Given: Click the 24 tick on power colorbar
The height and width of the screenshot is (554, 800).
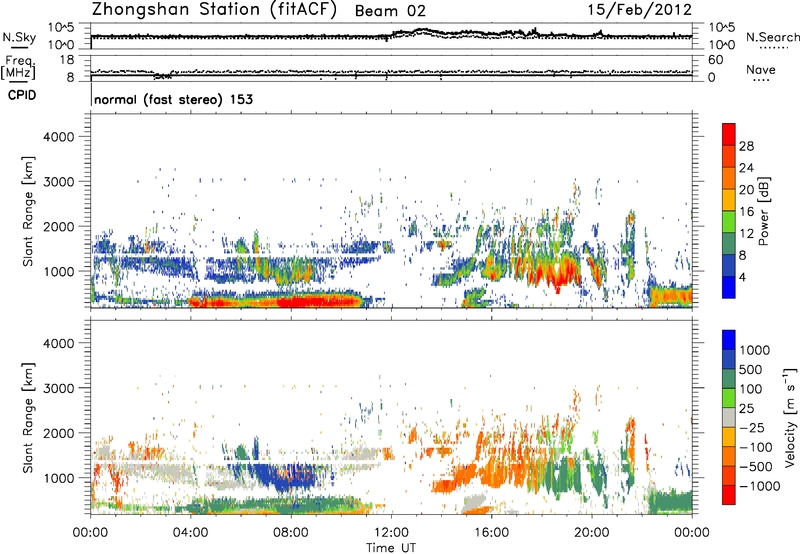Looking at the screenshot, I should tap(746, 168).
